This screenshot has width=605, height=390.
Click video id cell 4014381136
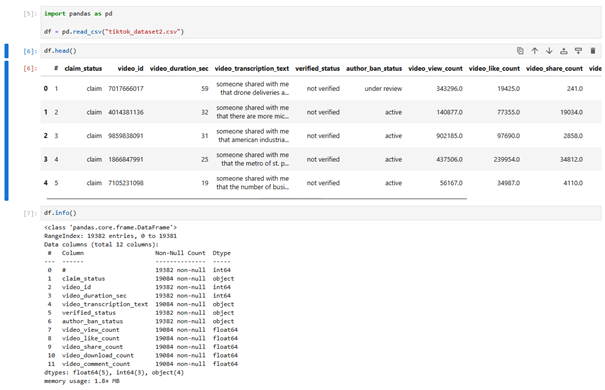tap(126, 112)
